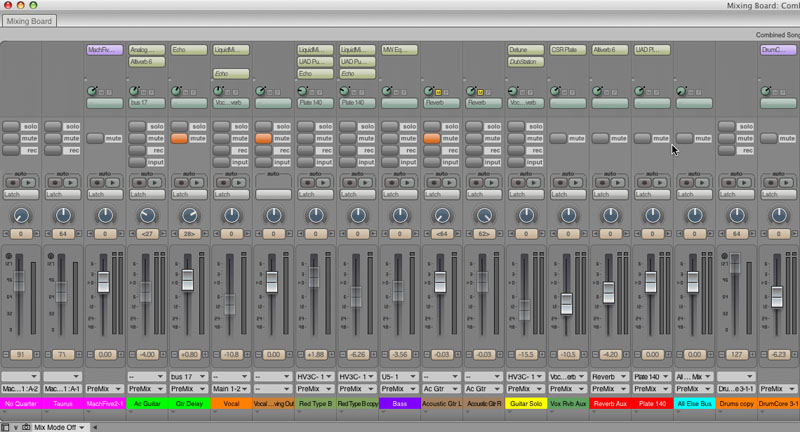Click the yellow Guitar Solo track name label
The image size is (800, 432).
click(x=526, y=403)
